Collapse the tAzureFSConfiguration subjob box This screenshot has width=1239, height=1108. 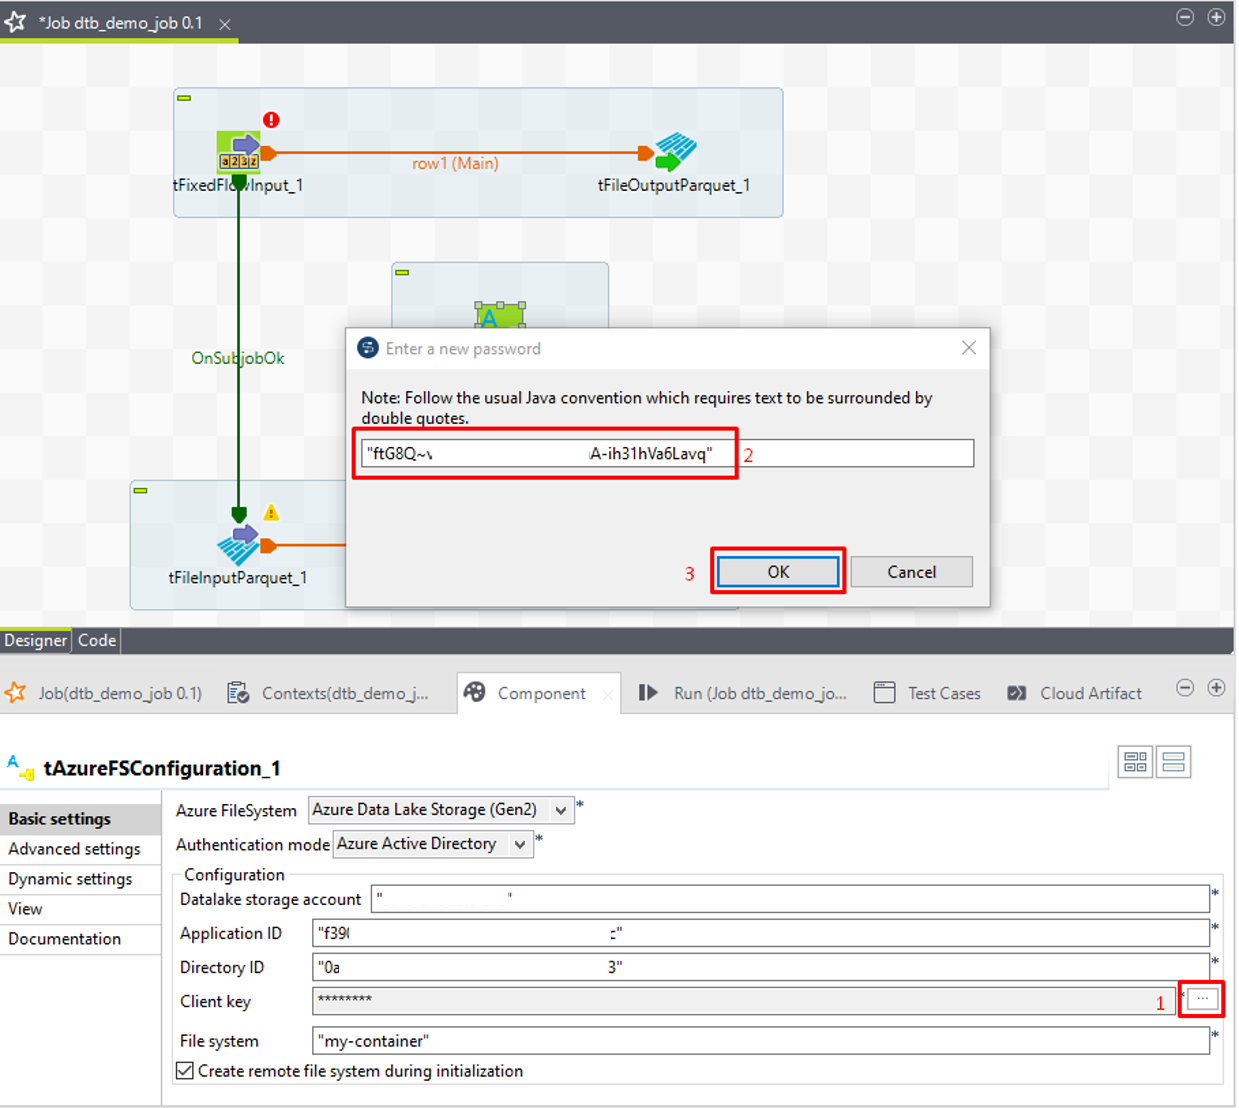click(x=402, y=272)
